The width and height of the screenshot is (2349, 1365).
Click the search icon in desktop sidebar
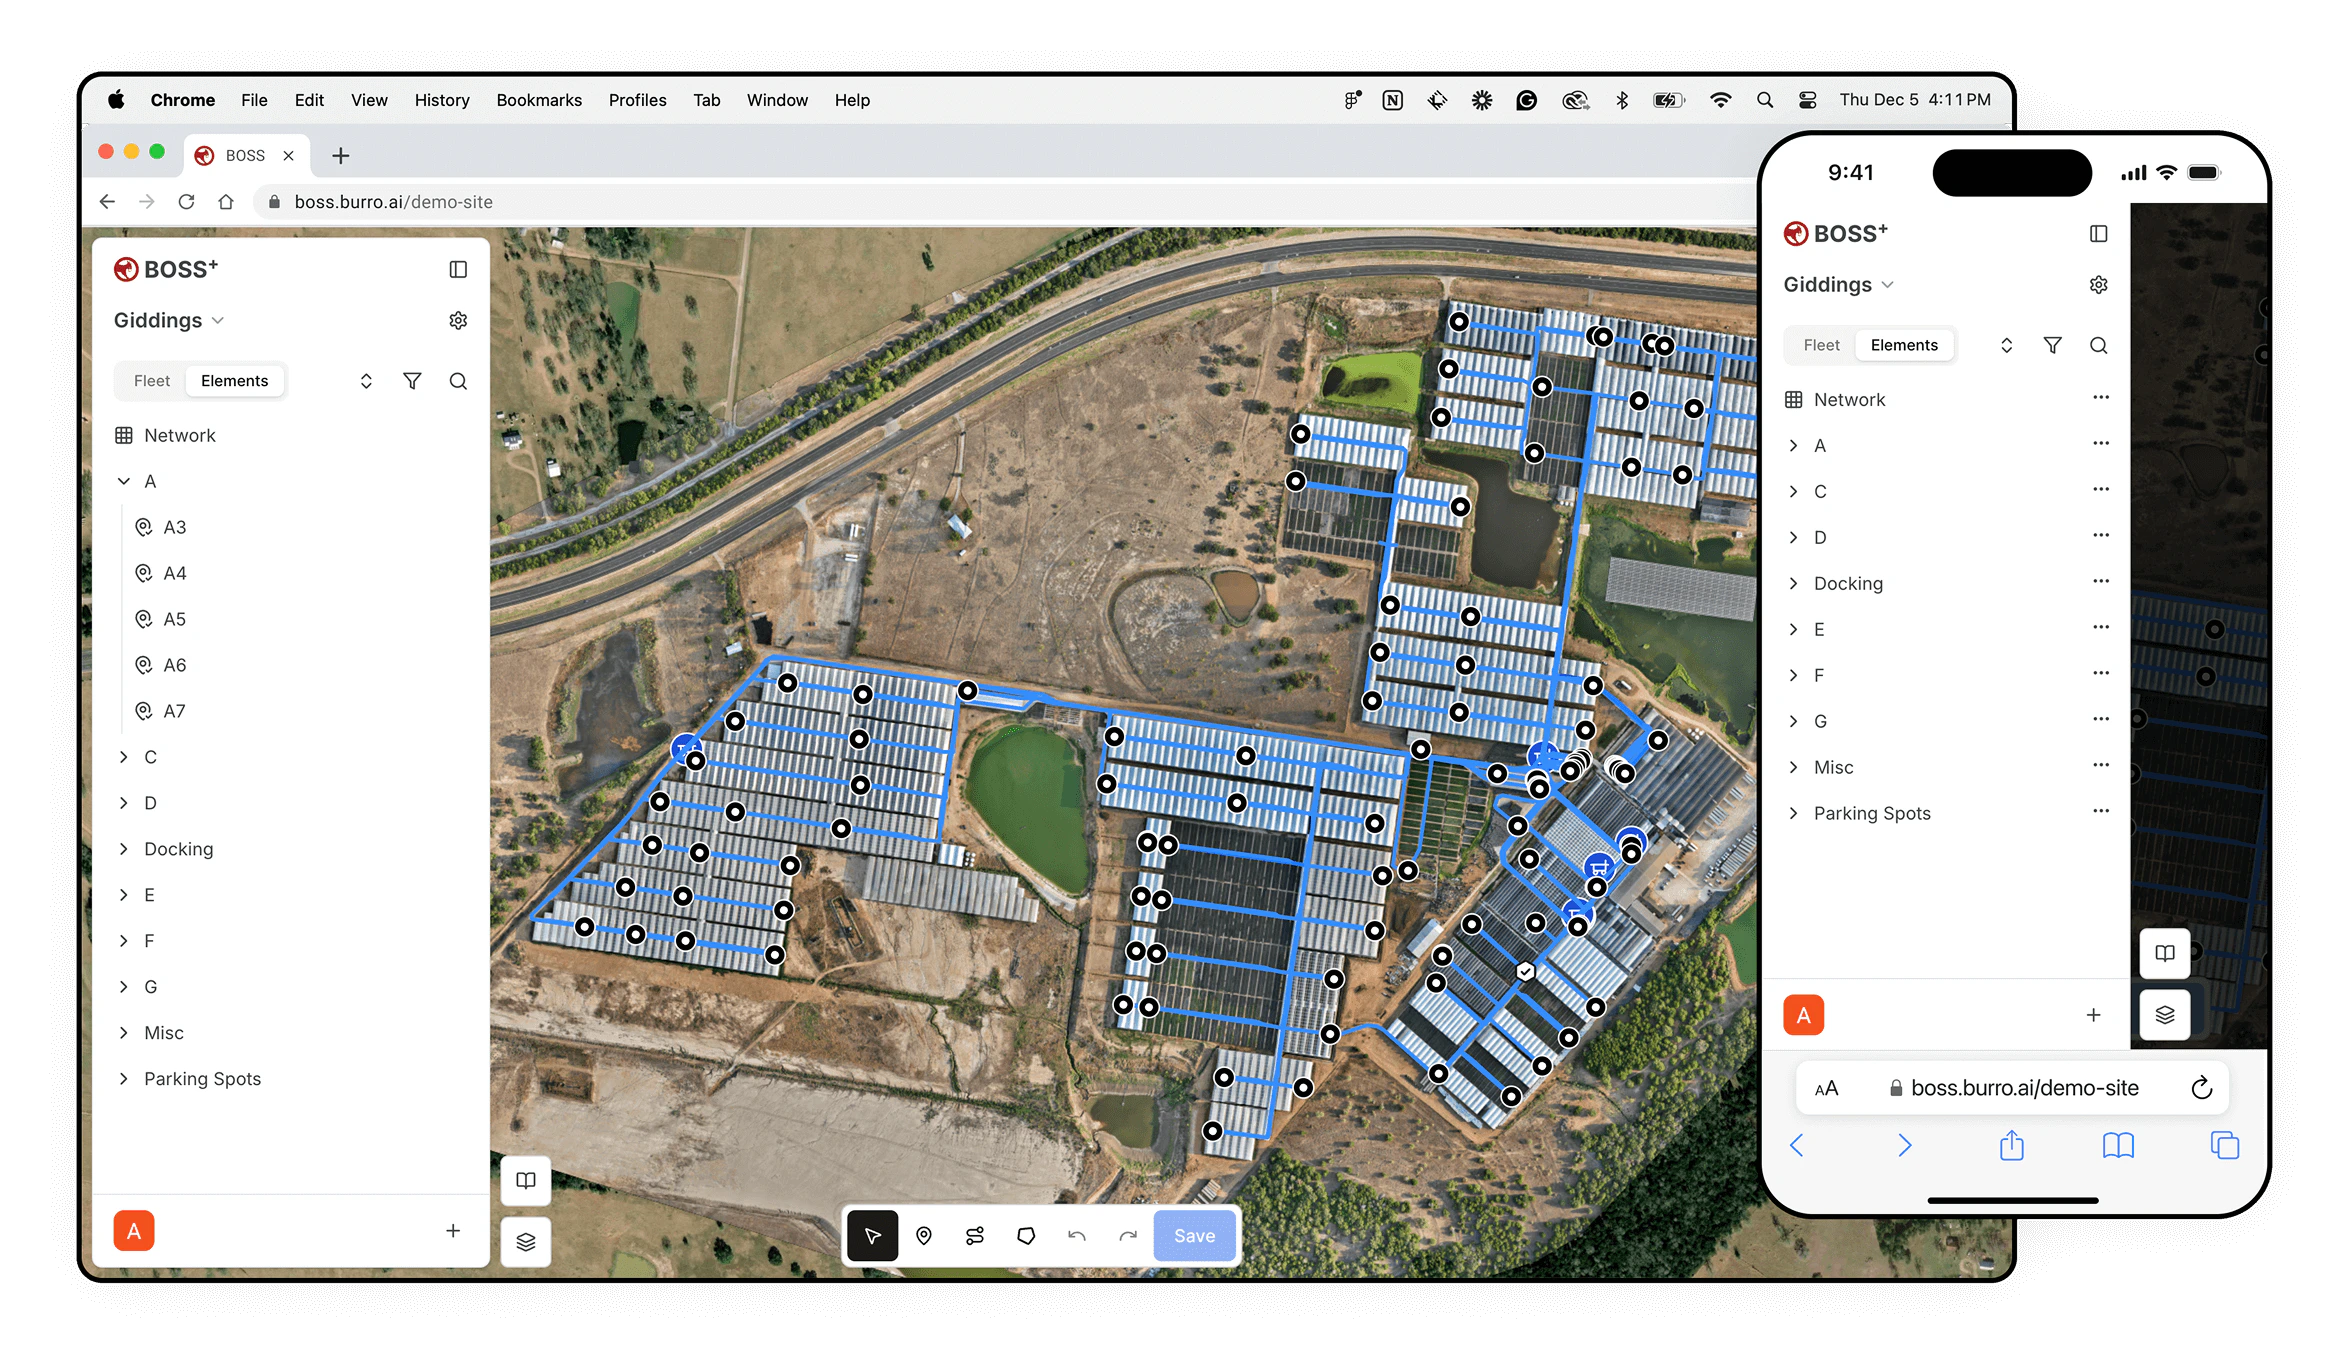click(458, 381)
